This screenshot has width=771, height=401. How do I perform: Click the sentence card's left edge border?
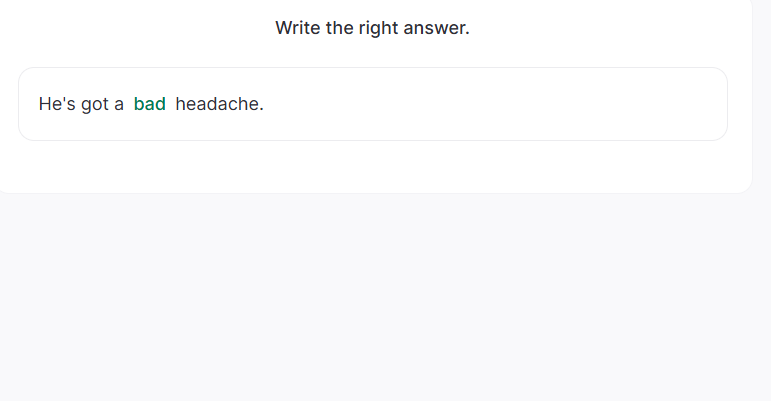[x=19, y=104]
